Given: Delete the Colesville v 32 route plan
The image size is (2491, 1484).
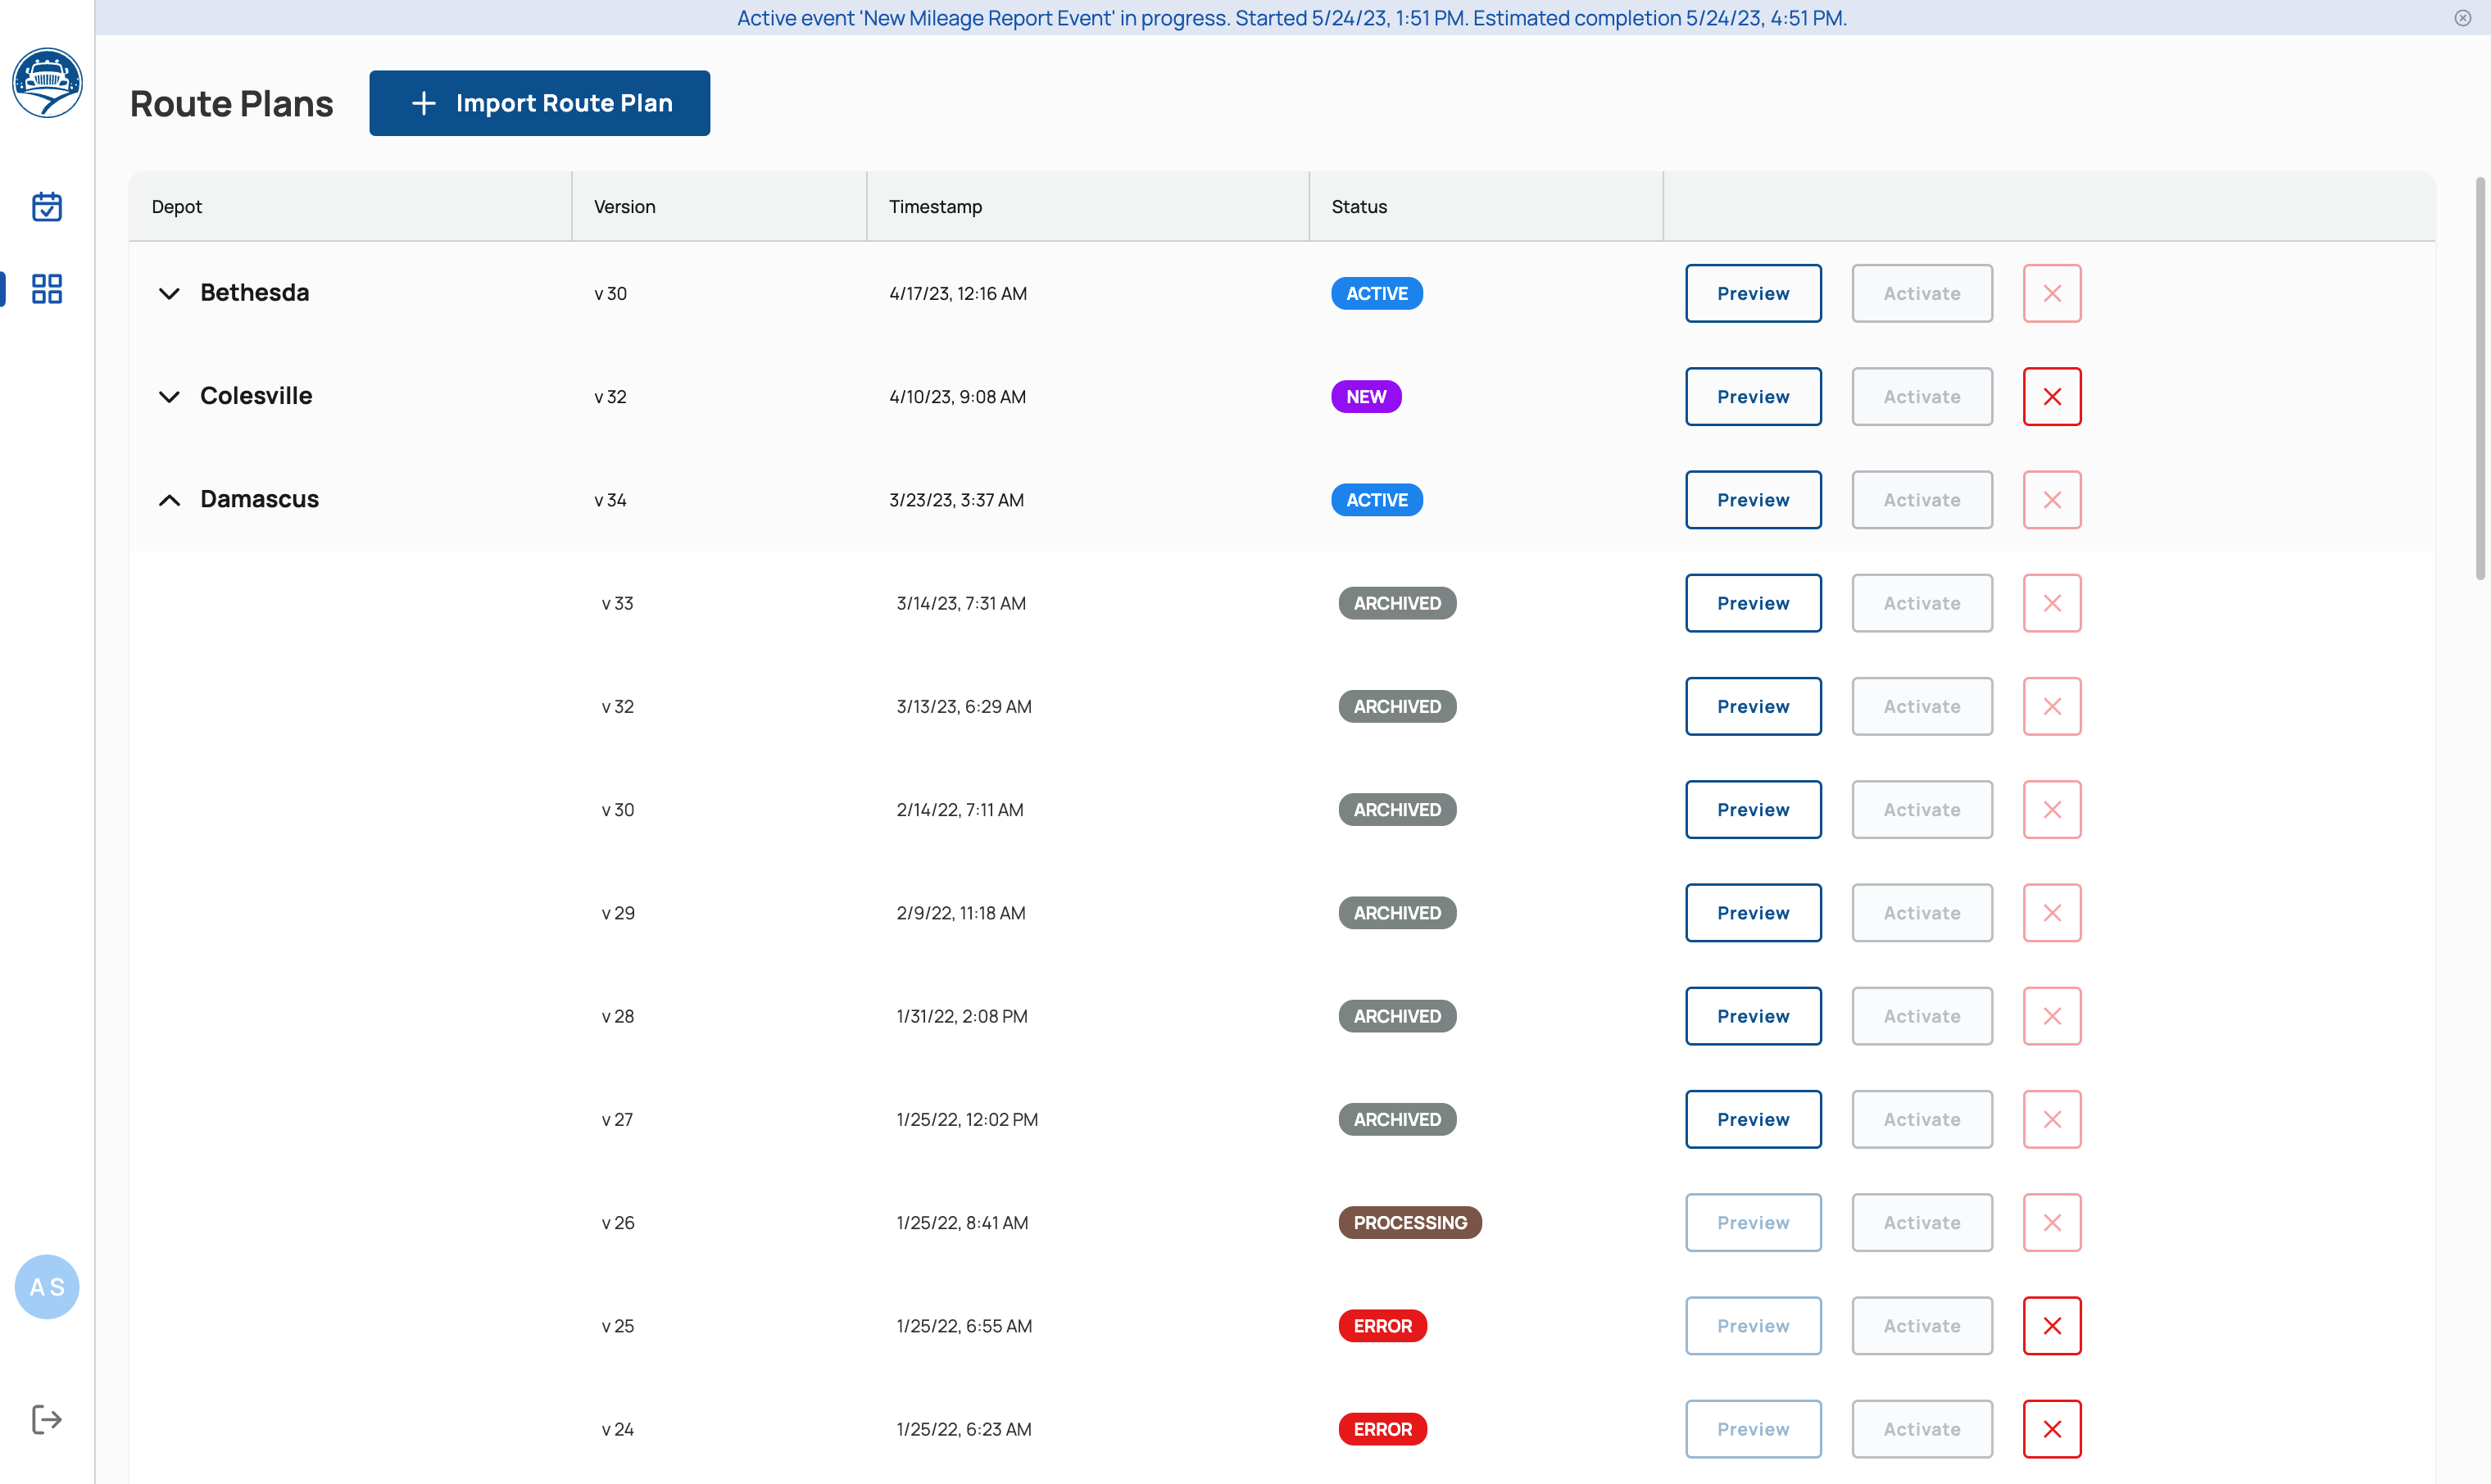Looking at the screenshot, I should (x=2052, y=396).
